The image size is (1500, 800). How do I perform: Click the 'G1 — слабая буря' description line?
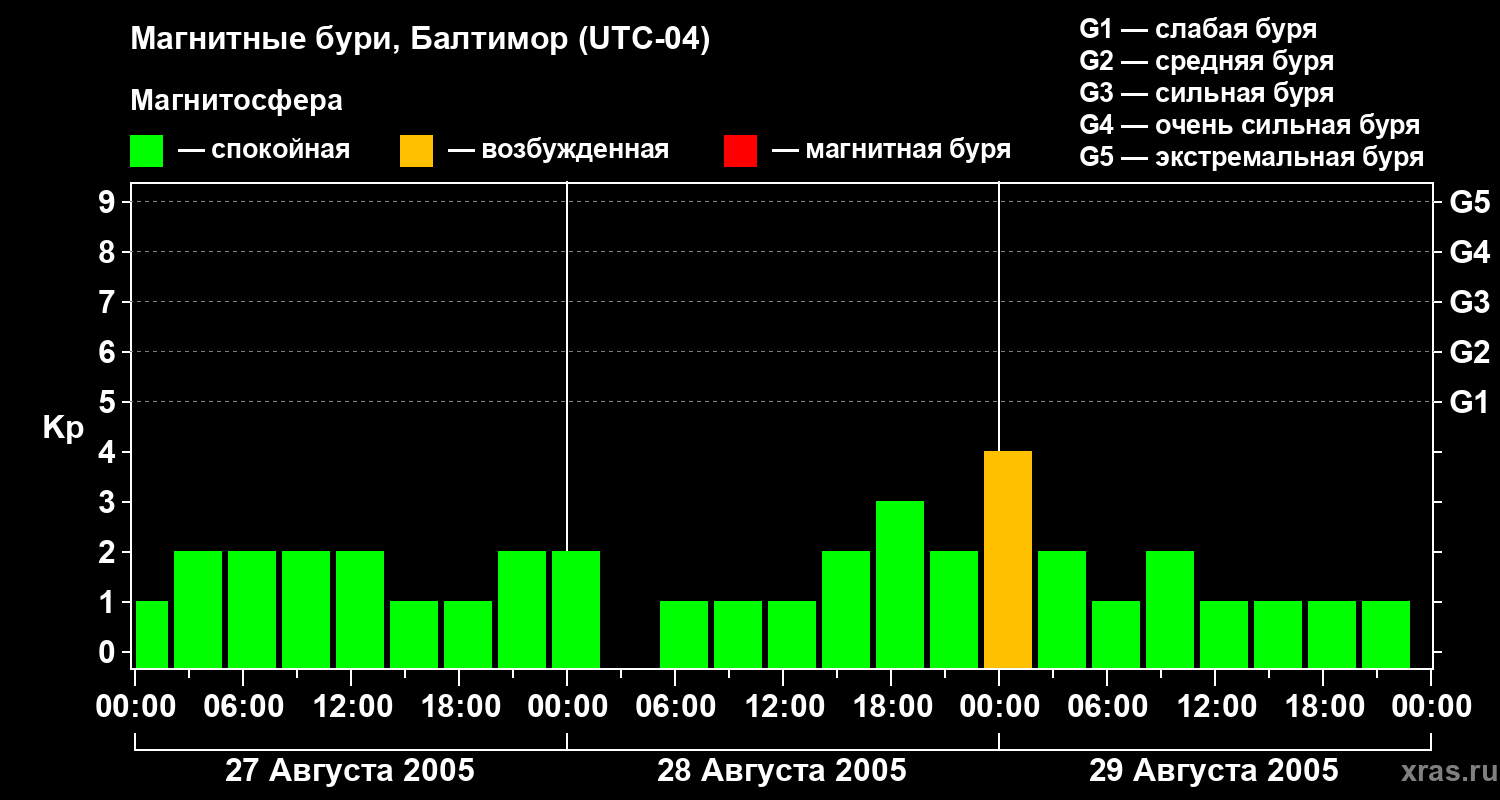pos(1198,29)
